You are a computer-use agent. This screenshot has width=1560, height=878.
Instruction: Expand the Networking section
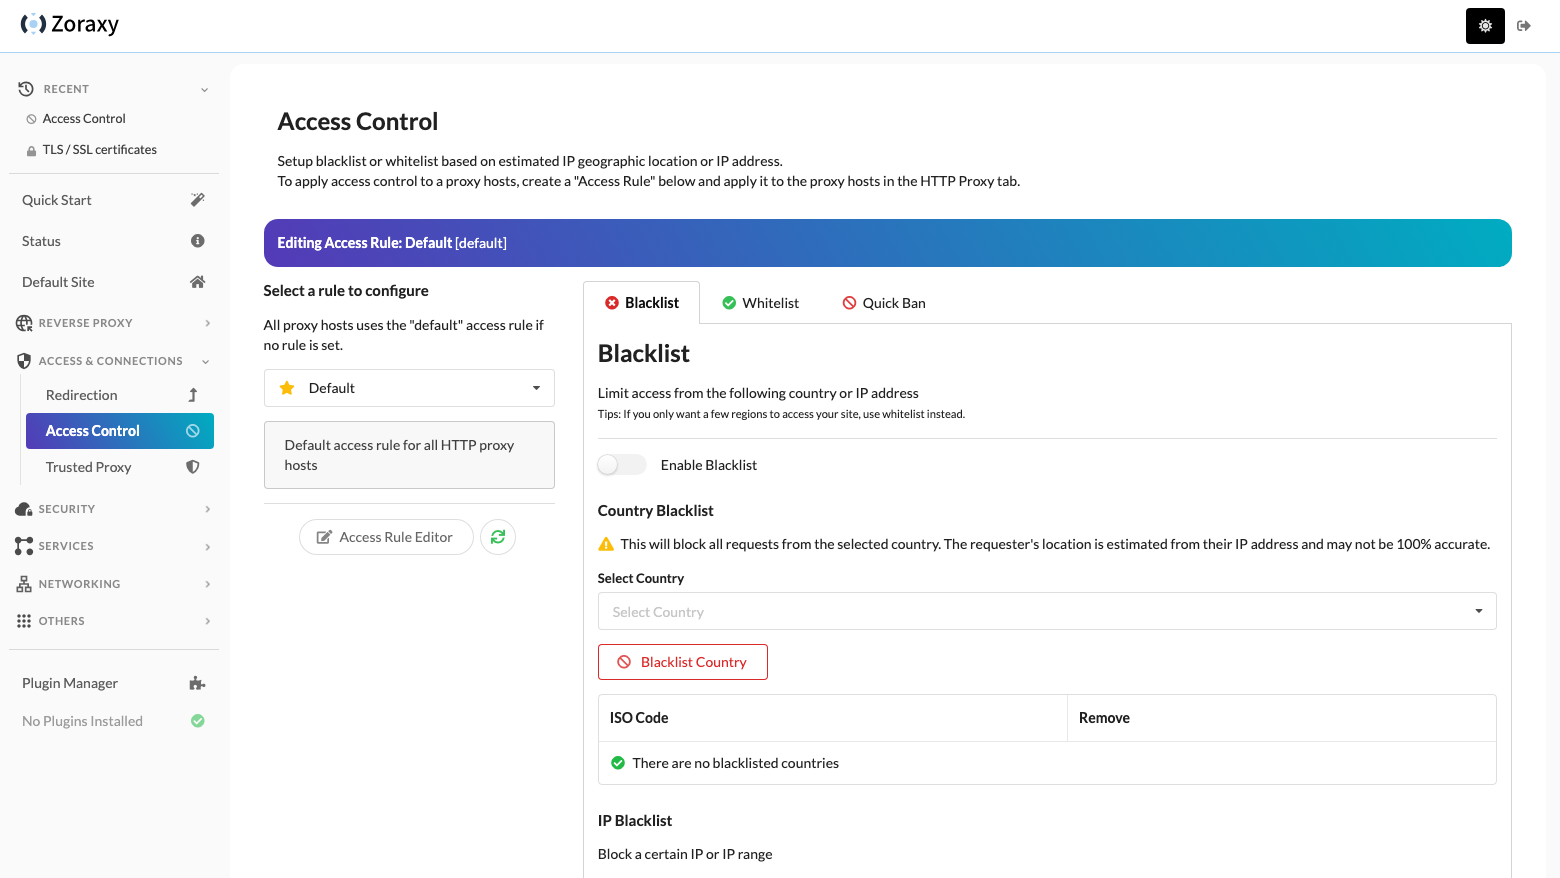[114, 584]
